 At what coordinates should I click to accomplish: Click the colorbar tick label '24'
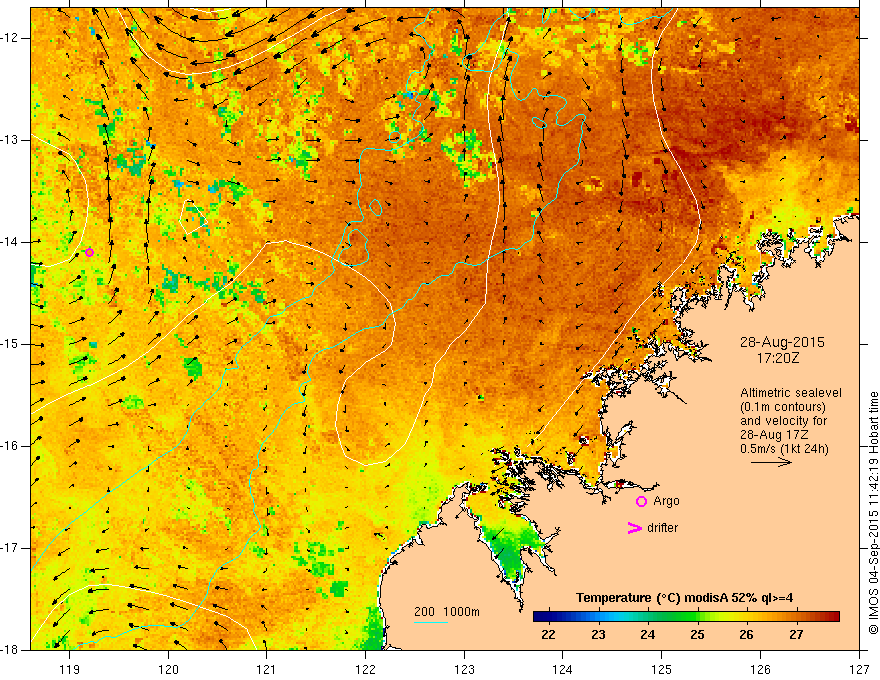[648, 635]
